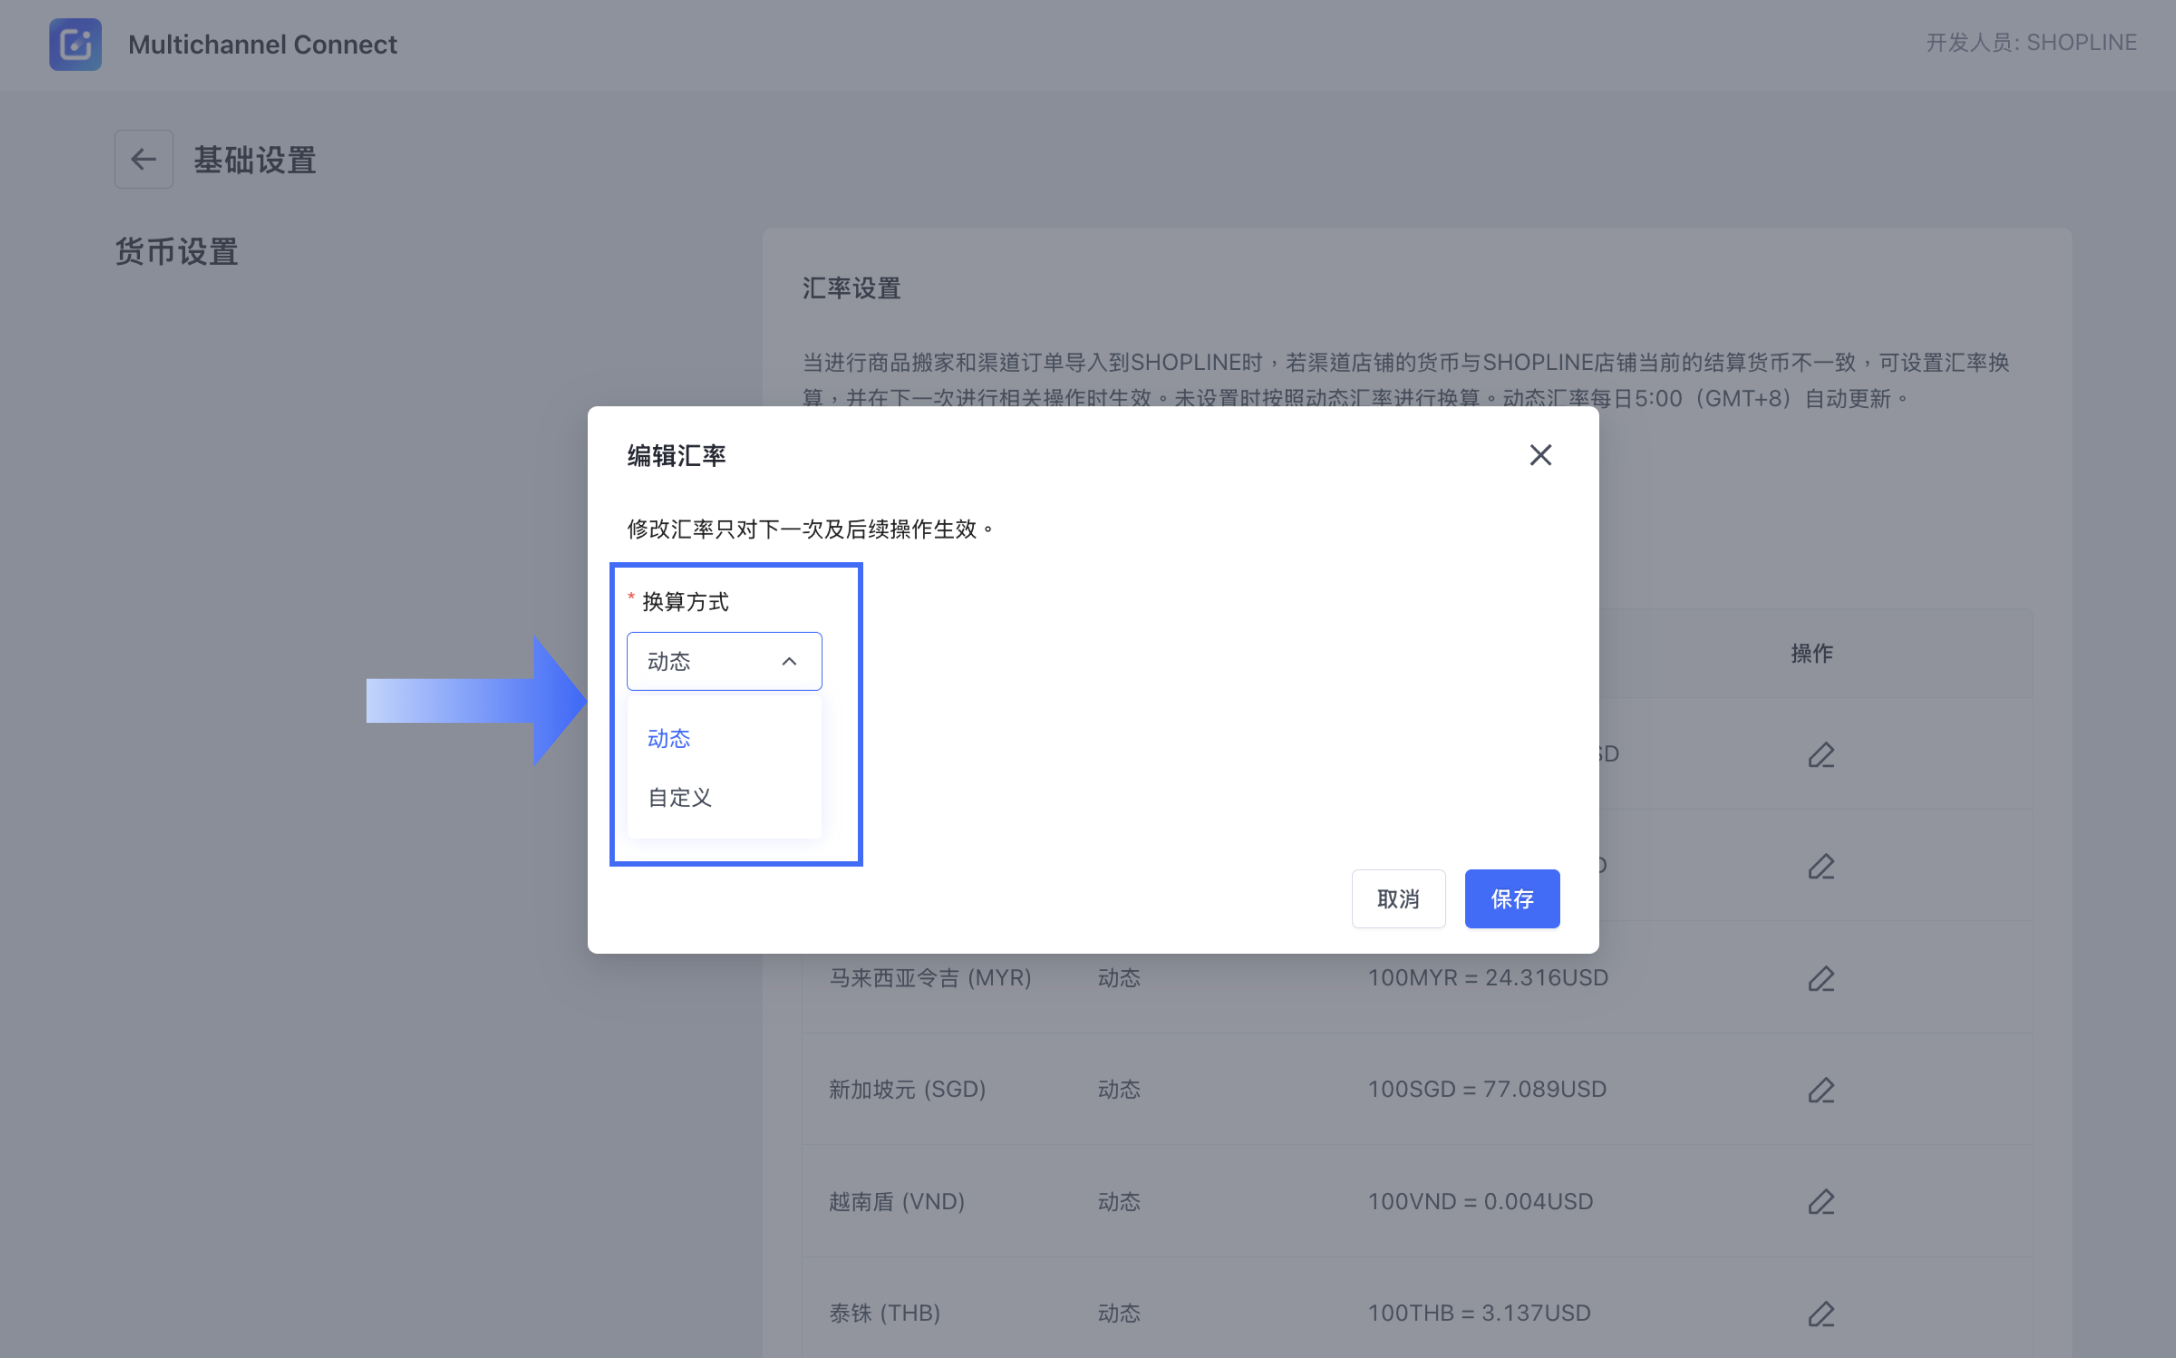Screen dimensions: 2176x1358
Task: Click the 新加坡元 (SGD) currency row
Action: 907,1089
